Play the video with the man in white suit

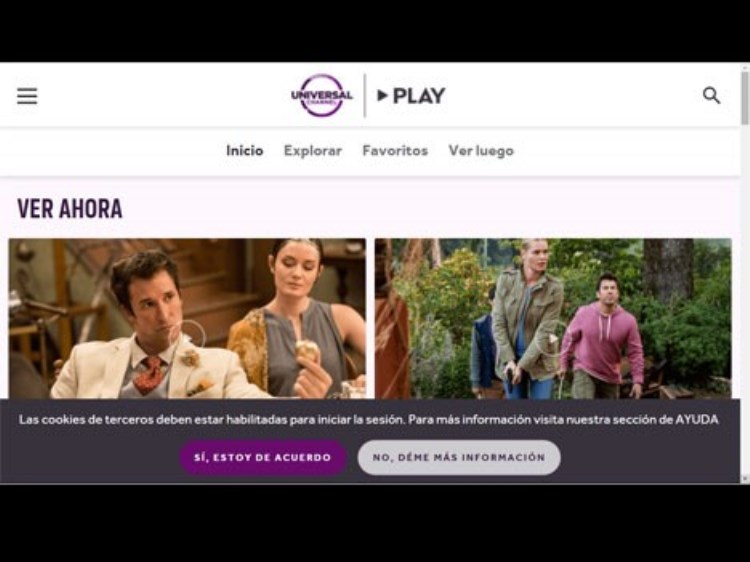[187, 338]
